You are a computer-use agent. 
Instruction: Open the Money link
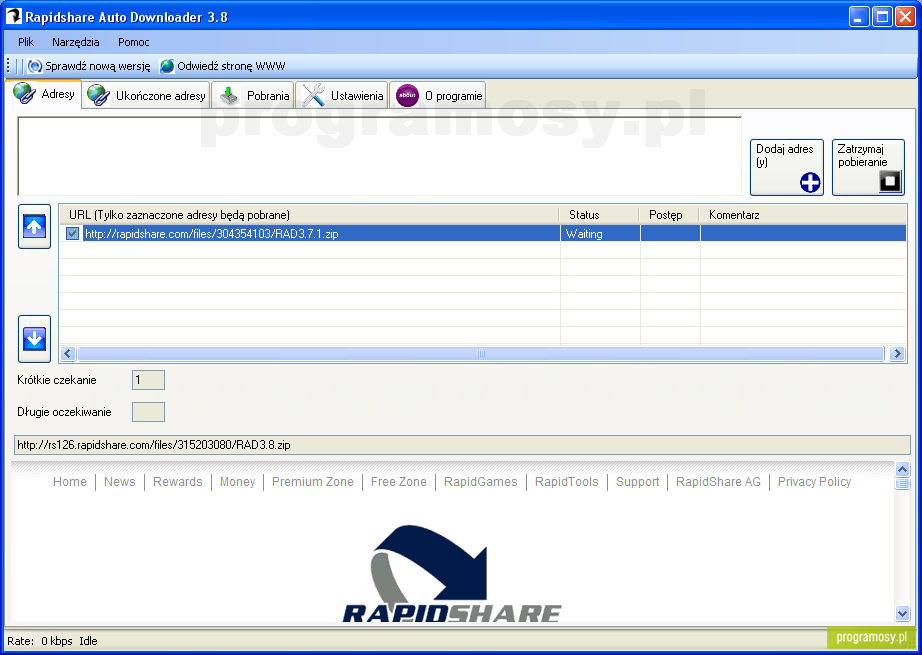[x=237, y=482]
